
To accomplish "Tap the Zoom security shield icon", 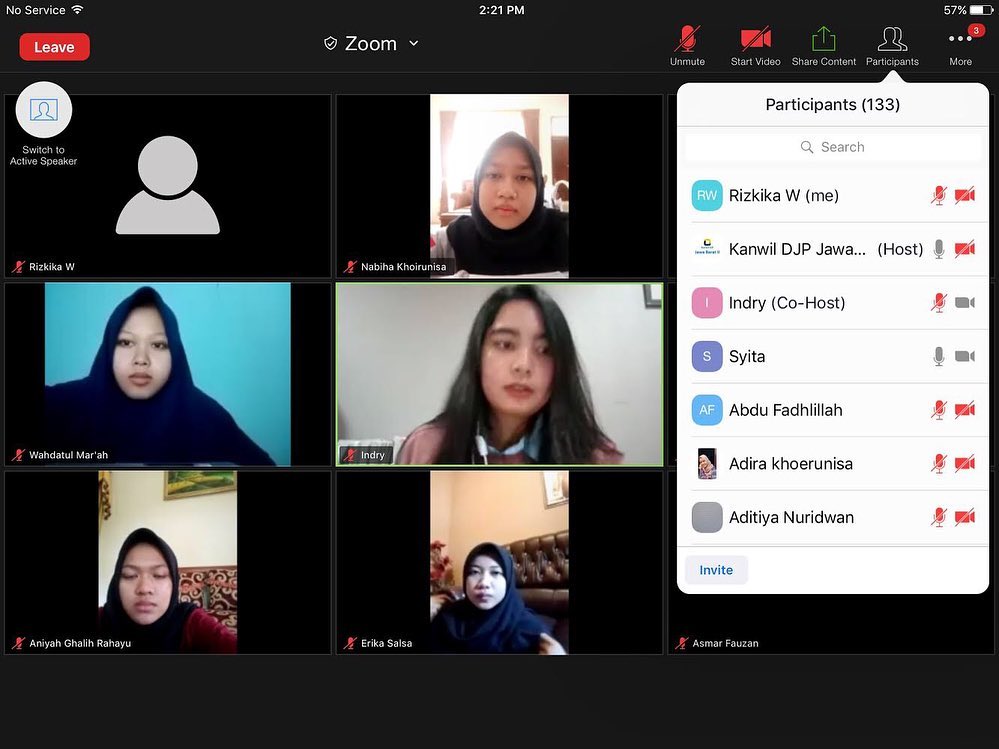I will click(331, 44).
